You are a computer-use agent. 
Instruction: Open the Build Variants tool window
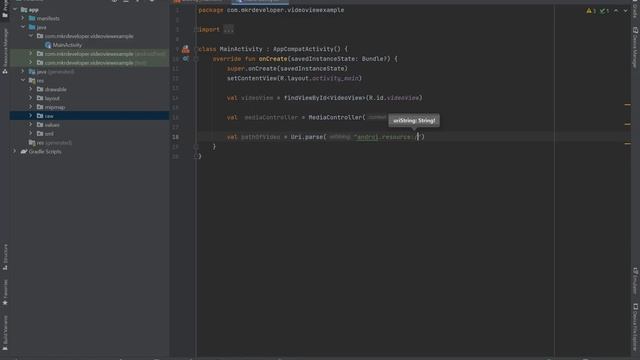(5, 333)
